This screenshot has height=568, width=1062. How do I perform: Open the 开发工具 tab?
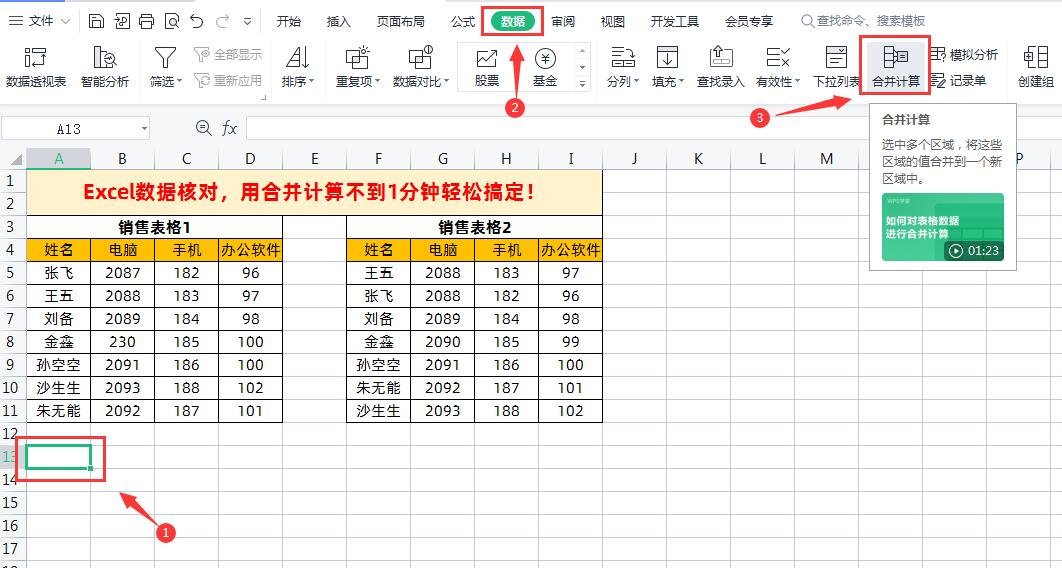tap(675, 22)
